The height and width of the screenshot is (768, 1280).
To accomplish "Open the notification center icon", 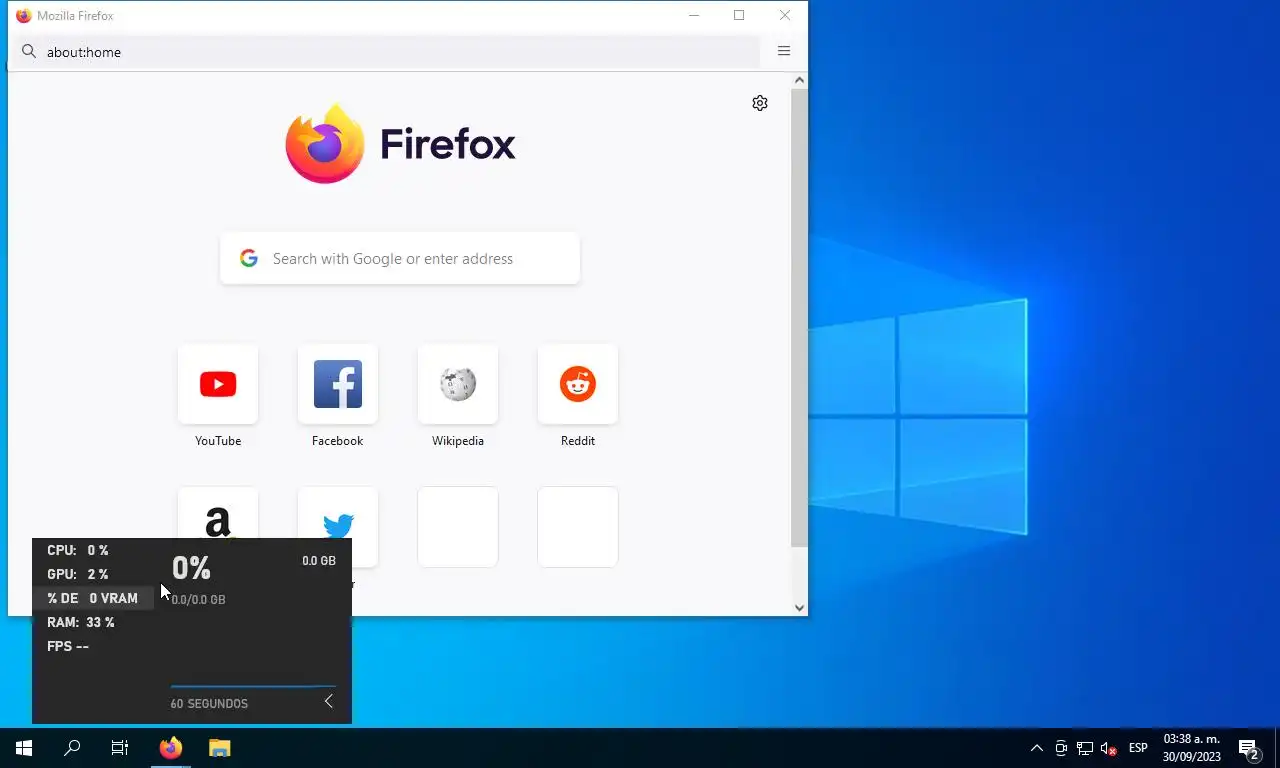I will 1249,748.
